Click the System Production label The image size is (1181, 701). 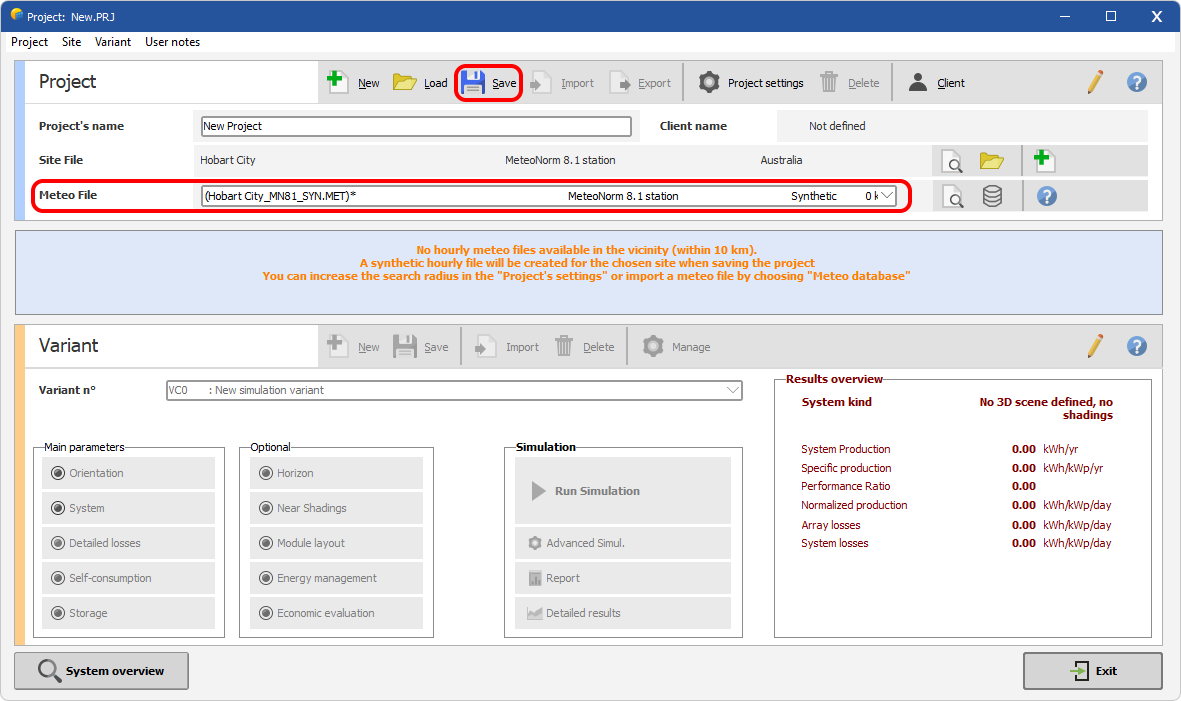point(845,450)
